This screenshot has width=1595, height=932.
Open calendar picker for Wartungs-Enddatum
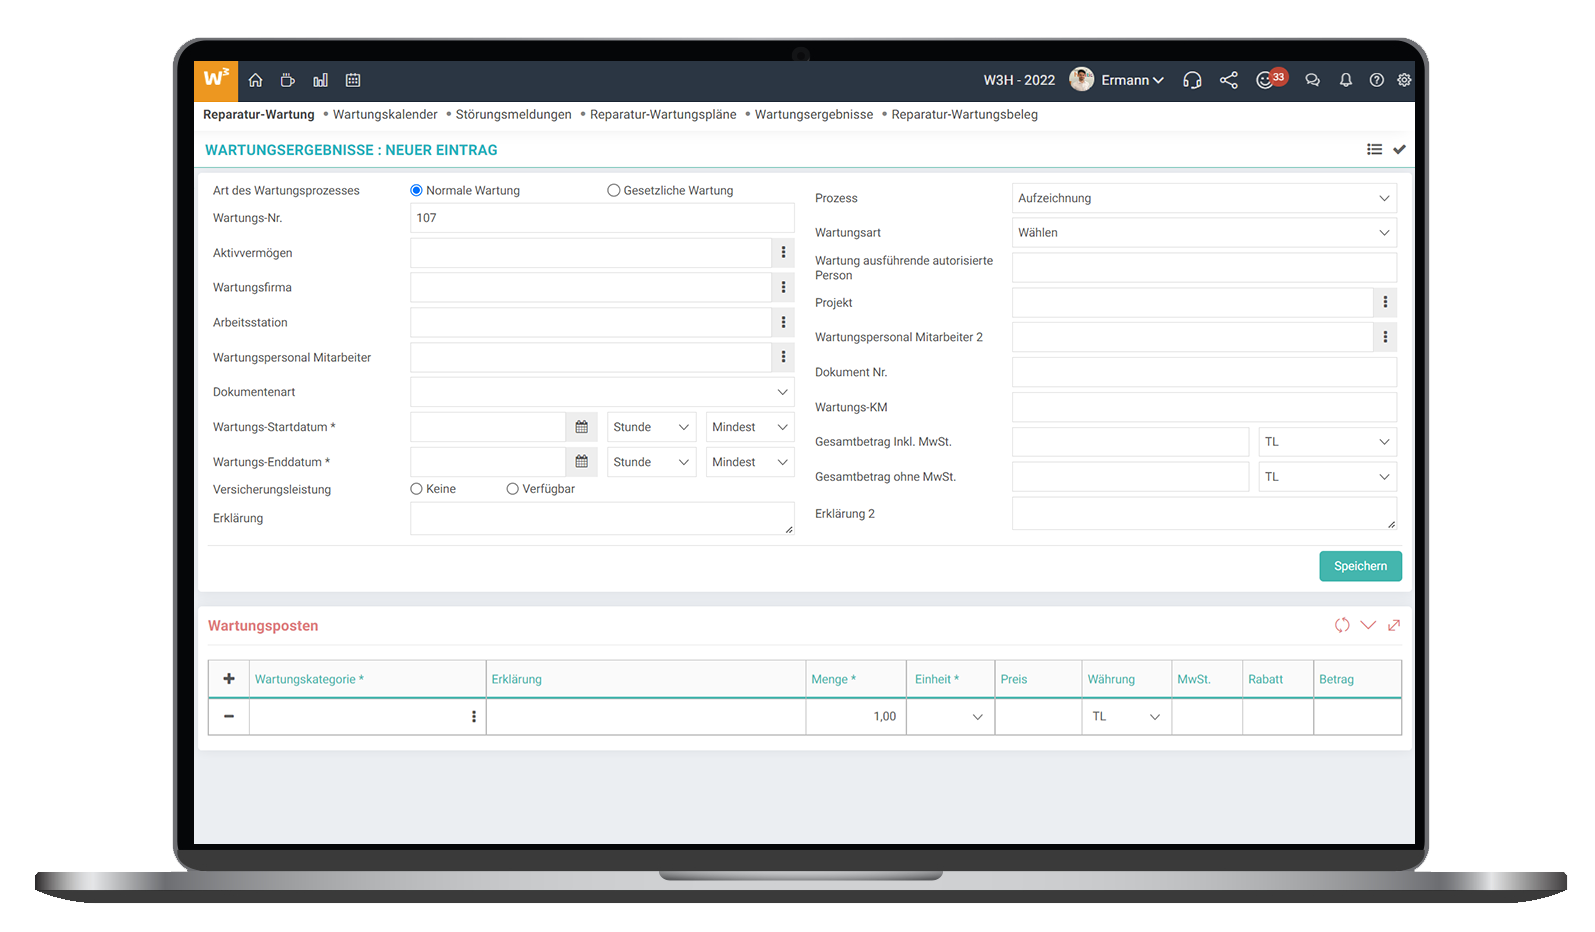(582, 462)
